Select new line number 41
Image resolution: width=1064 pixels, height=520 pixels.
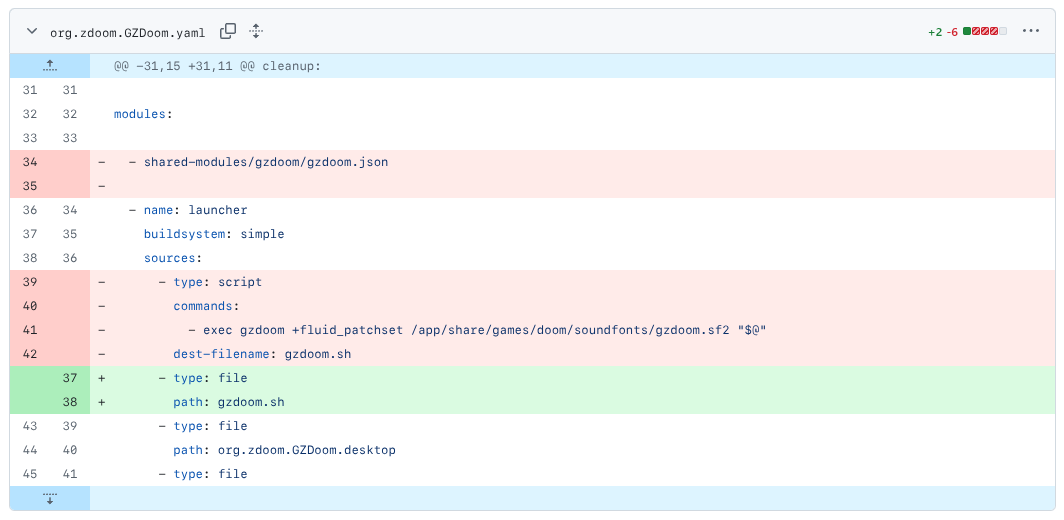70,474
